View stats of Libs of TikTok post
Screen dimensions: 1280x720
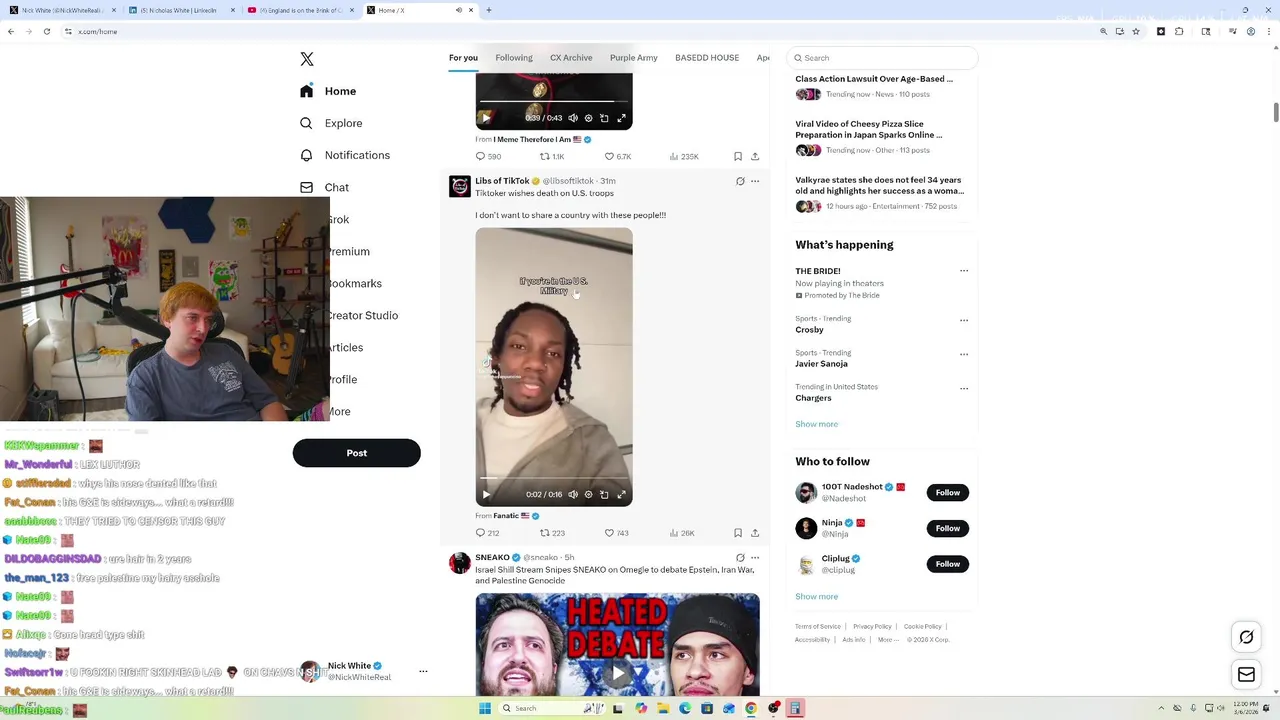click(x=681, y=533)
